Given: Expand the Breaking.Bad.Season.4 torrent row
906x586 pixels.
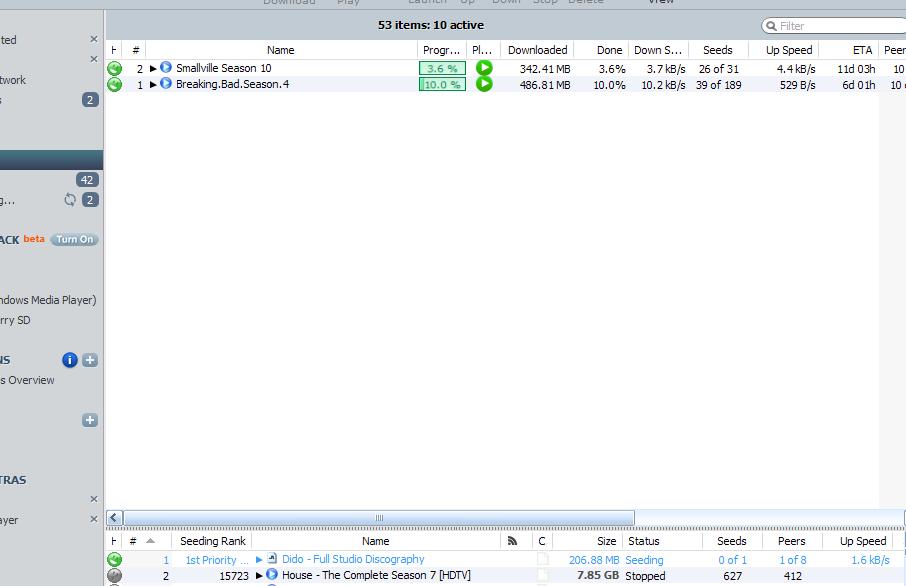Looking at the screenshot, I should (153, 84).
